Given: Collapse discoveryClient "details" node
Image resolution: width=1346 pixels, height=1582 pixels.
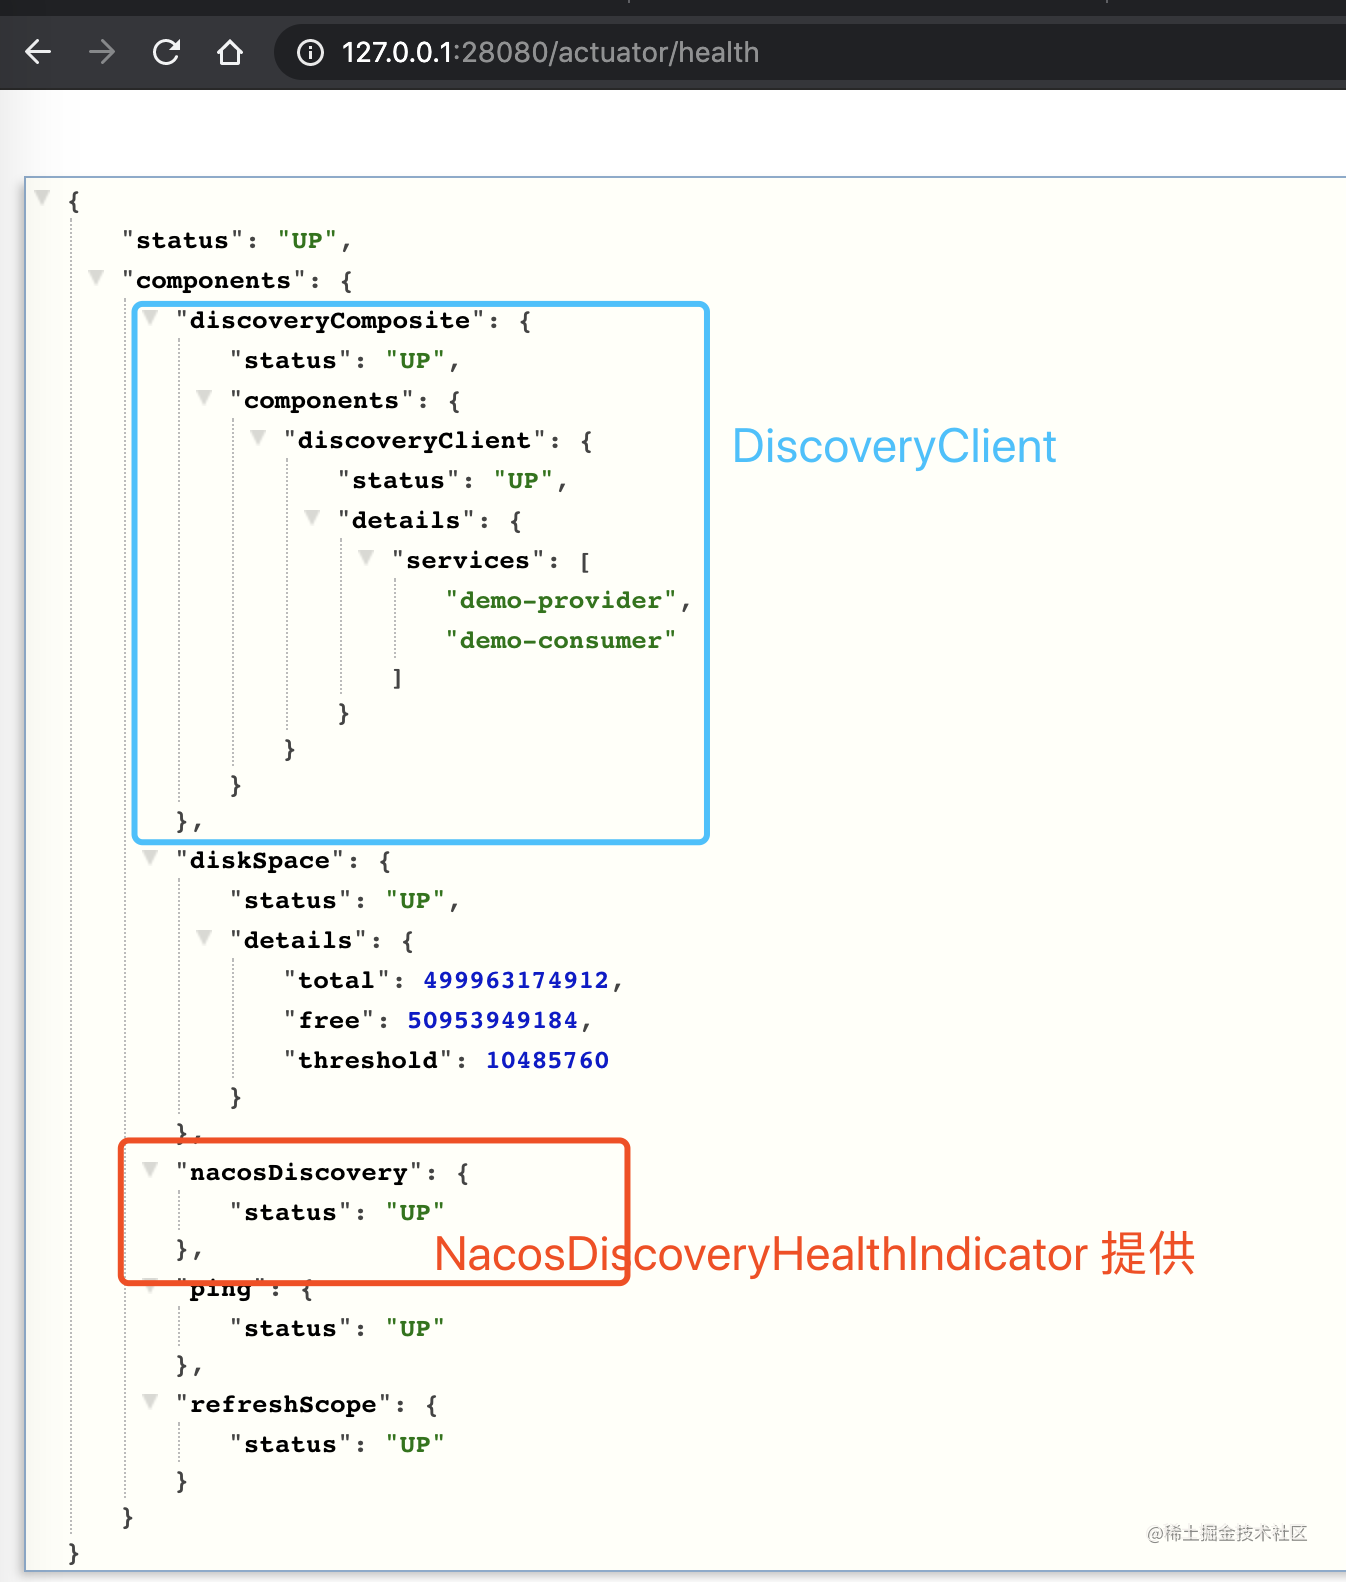Looking at the screenshot, I should (x=312, y=517).
